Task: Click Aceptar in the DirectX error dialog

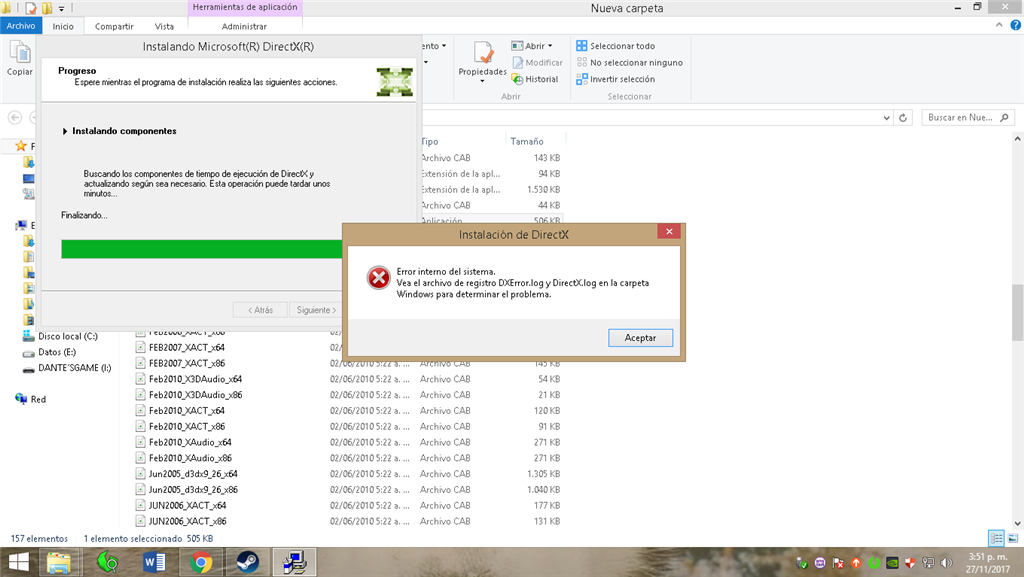Action: coord(640,337)
